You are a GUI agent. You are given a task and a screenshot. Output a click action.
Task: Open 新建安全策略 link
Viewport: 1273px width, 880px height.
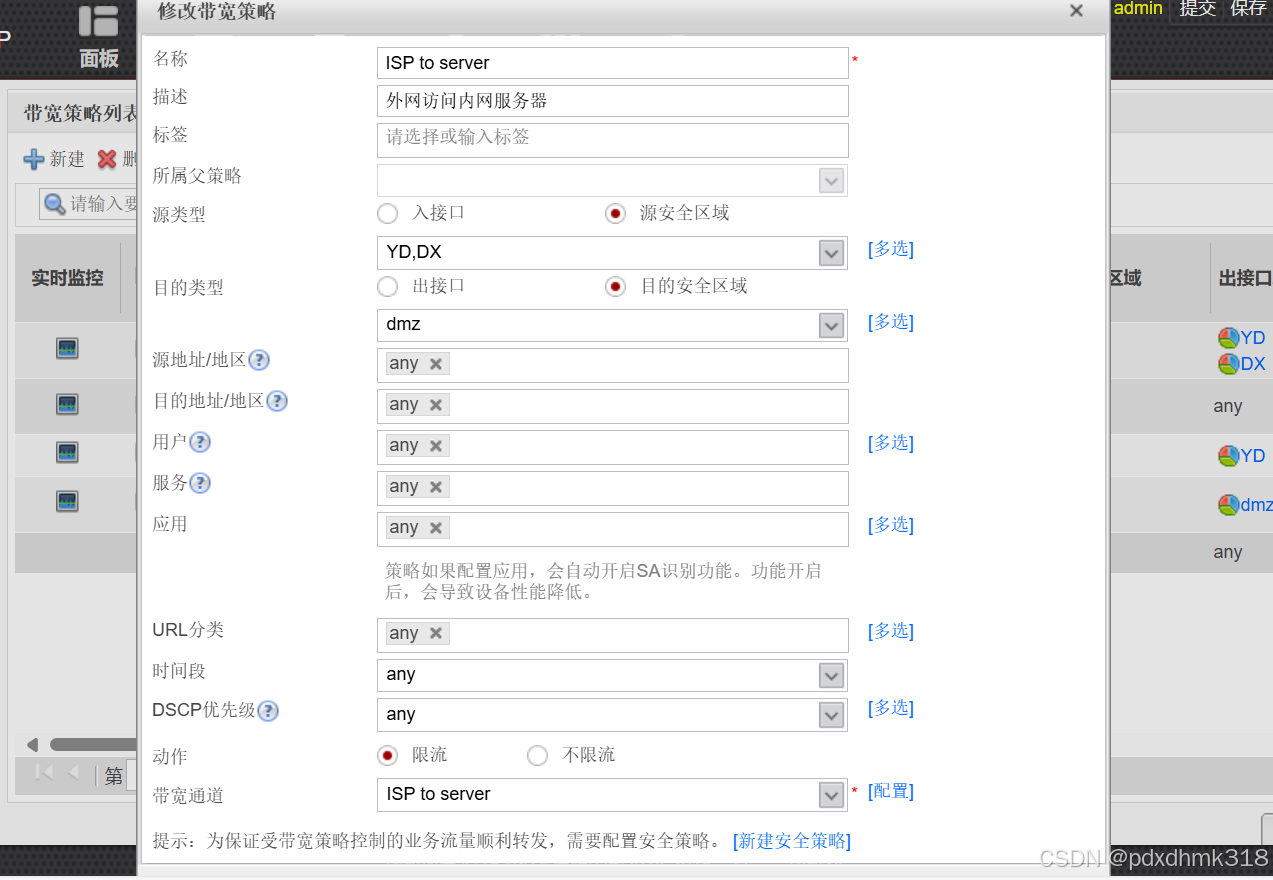coord(792,841)
